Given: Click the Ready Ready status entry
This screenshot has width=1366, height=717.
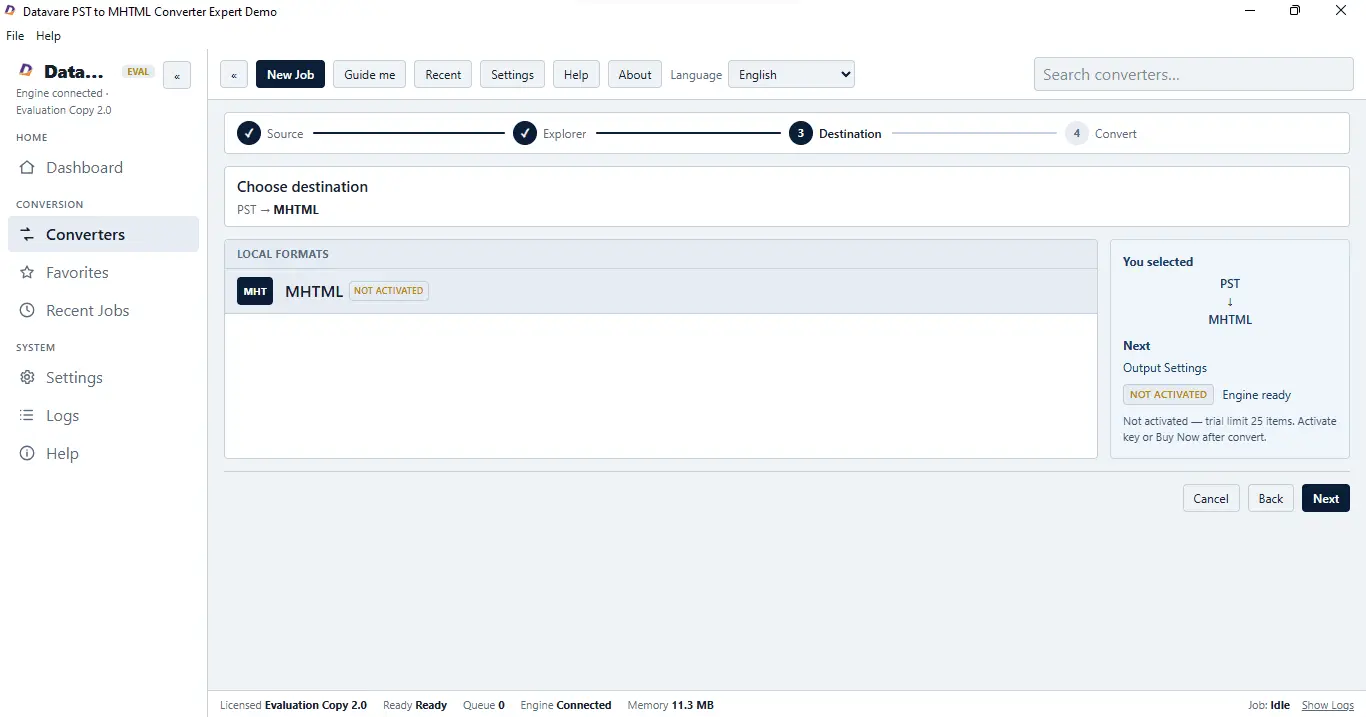Looking at the screenshot, I should coord(415,705).
